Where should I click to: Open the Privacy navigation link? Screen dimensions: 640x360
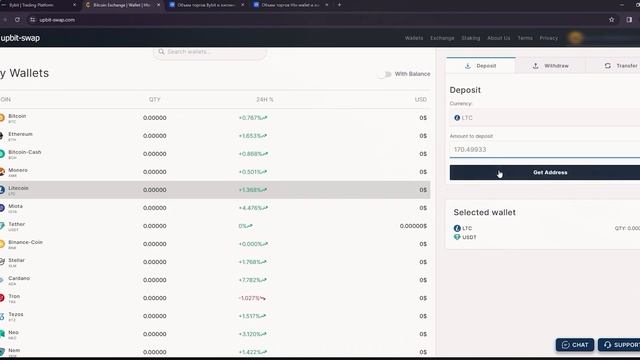pyautogui.click(x=549, y=38)
